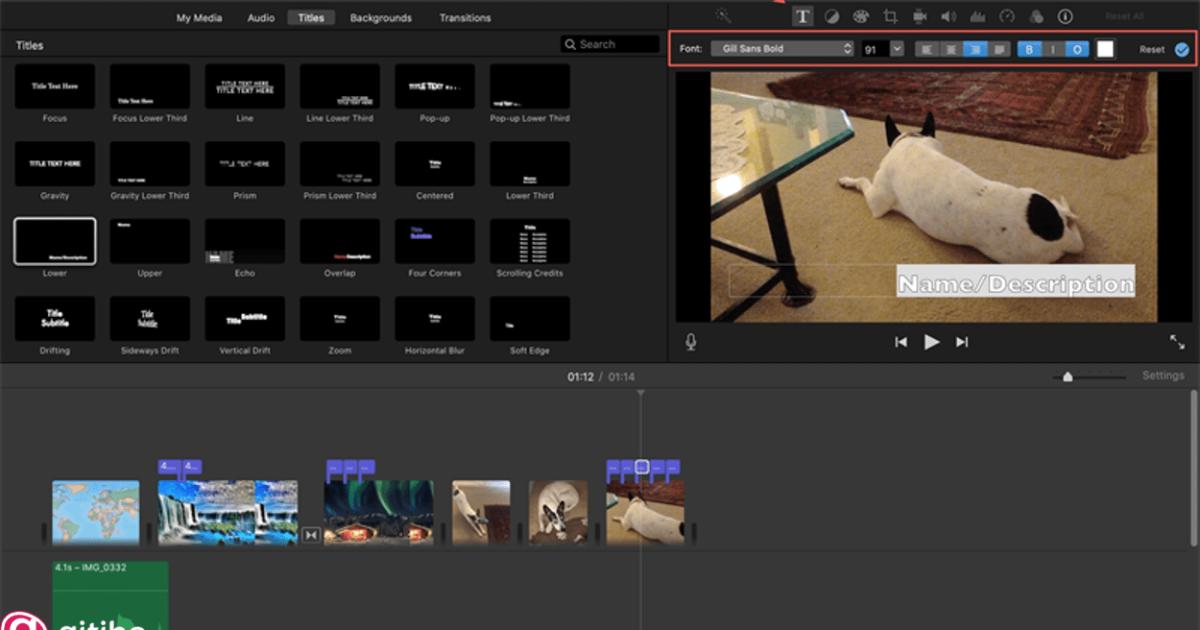Image resolution: width=1200 pixels, height=630 pixels.
Task: Move the timeline zoom slider
Action: [x=1067, y=378]
